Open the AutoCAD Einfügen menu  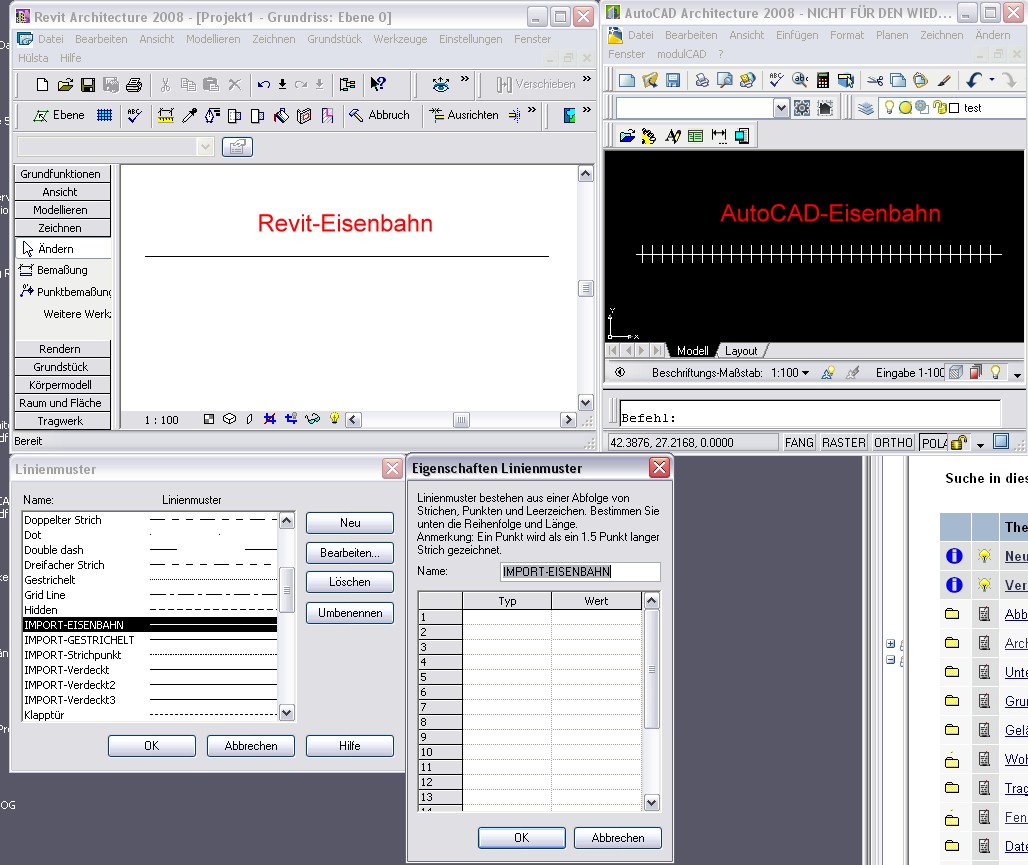click(x=797, y=35)
